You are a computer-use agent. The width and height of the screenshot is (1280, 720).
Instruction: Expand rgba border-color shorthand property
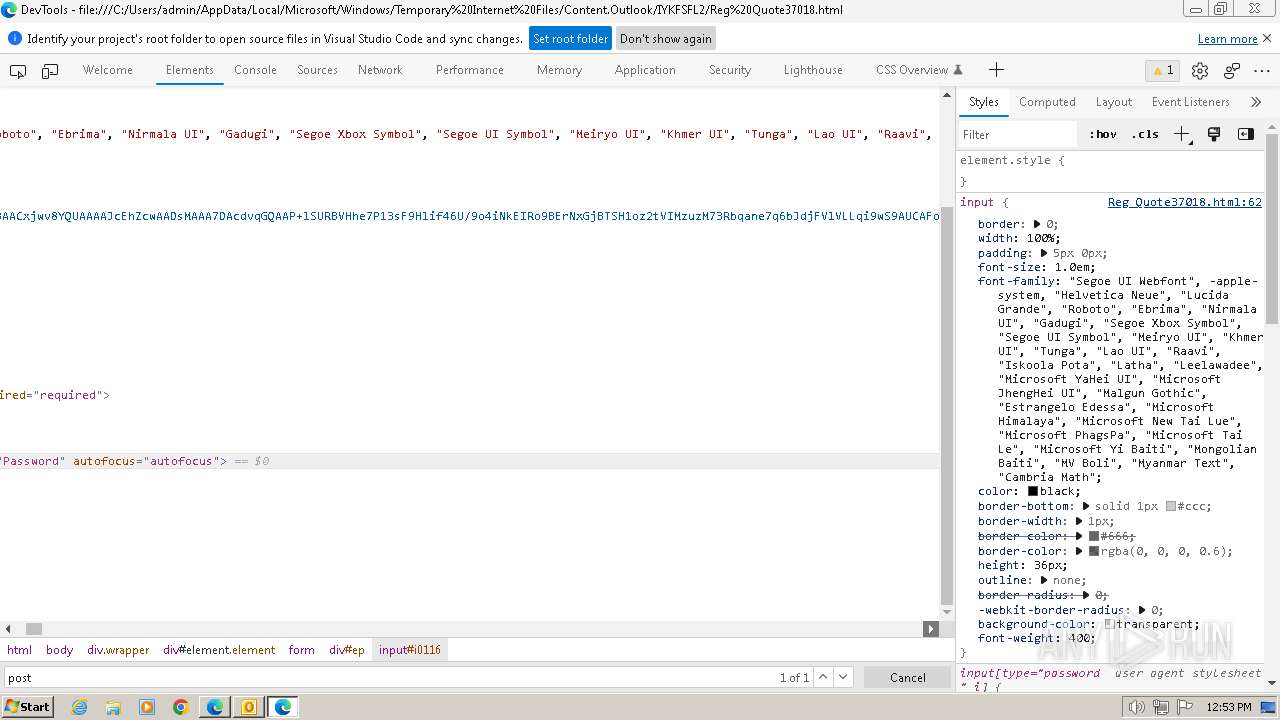[x=1079, y=551]
